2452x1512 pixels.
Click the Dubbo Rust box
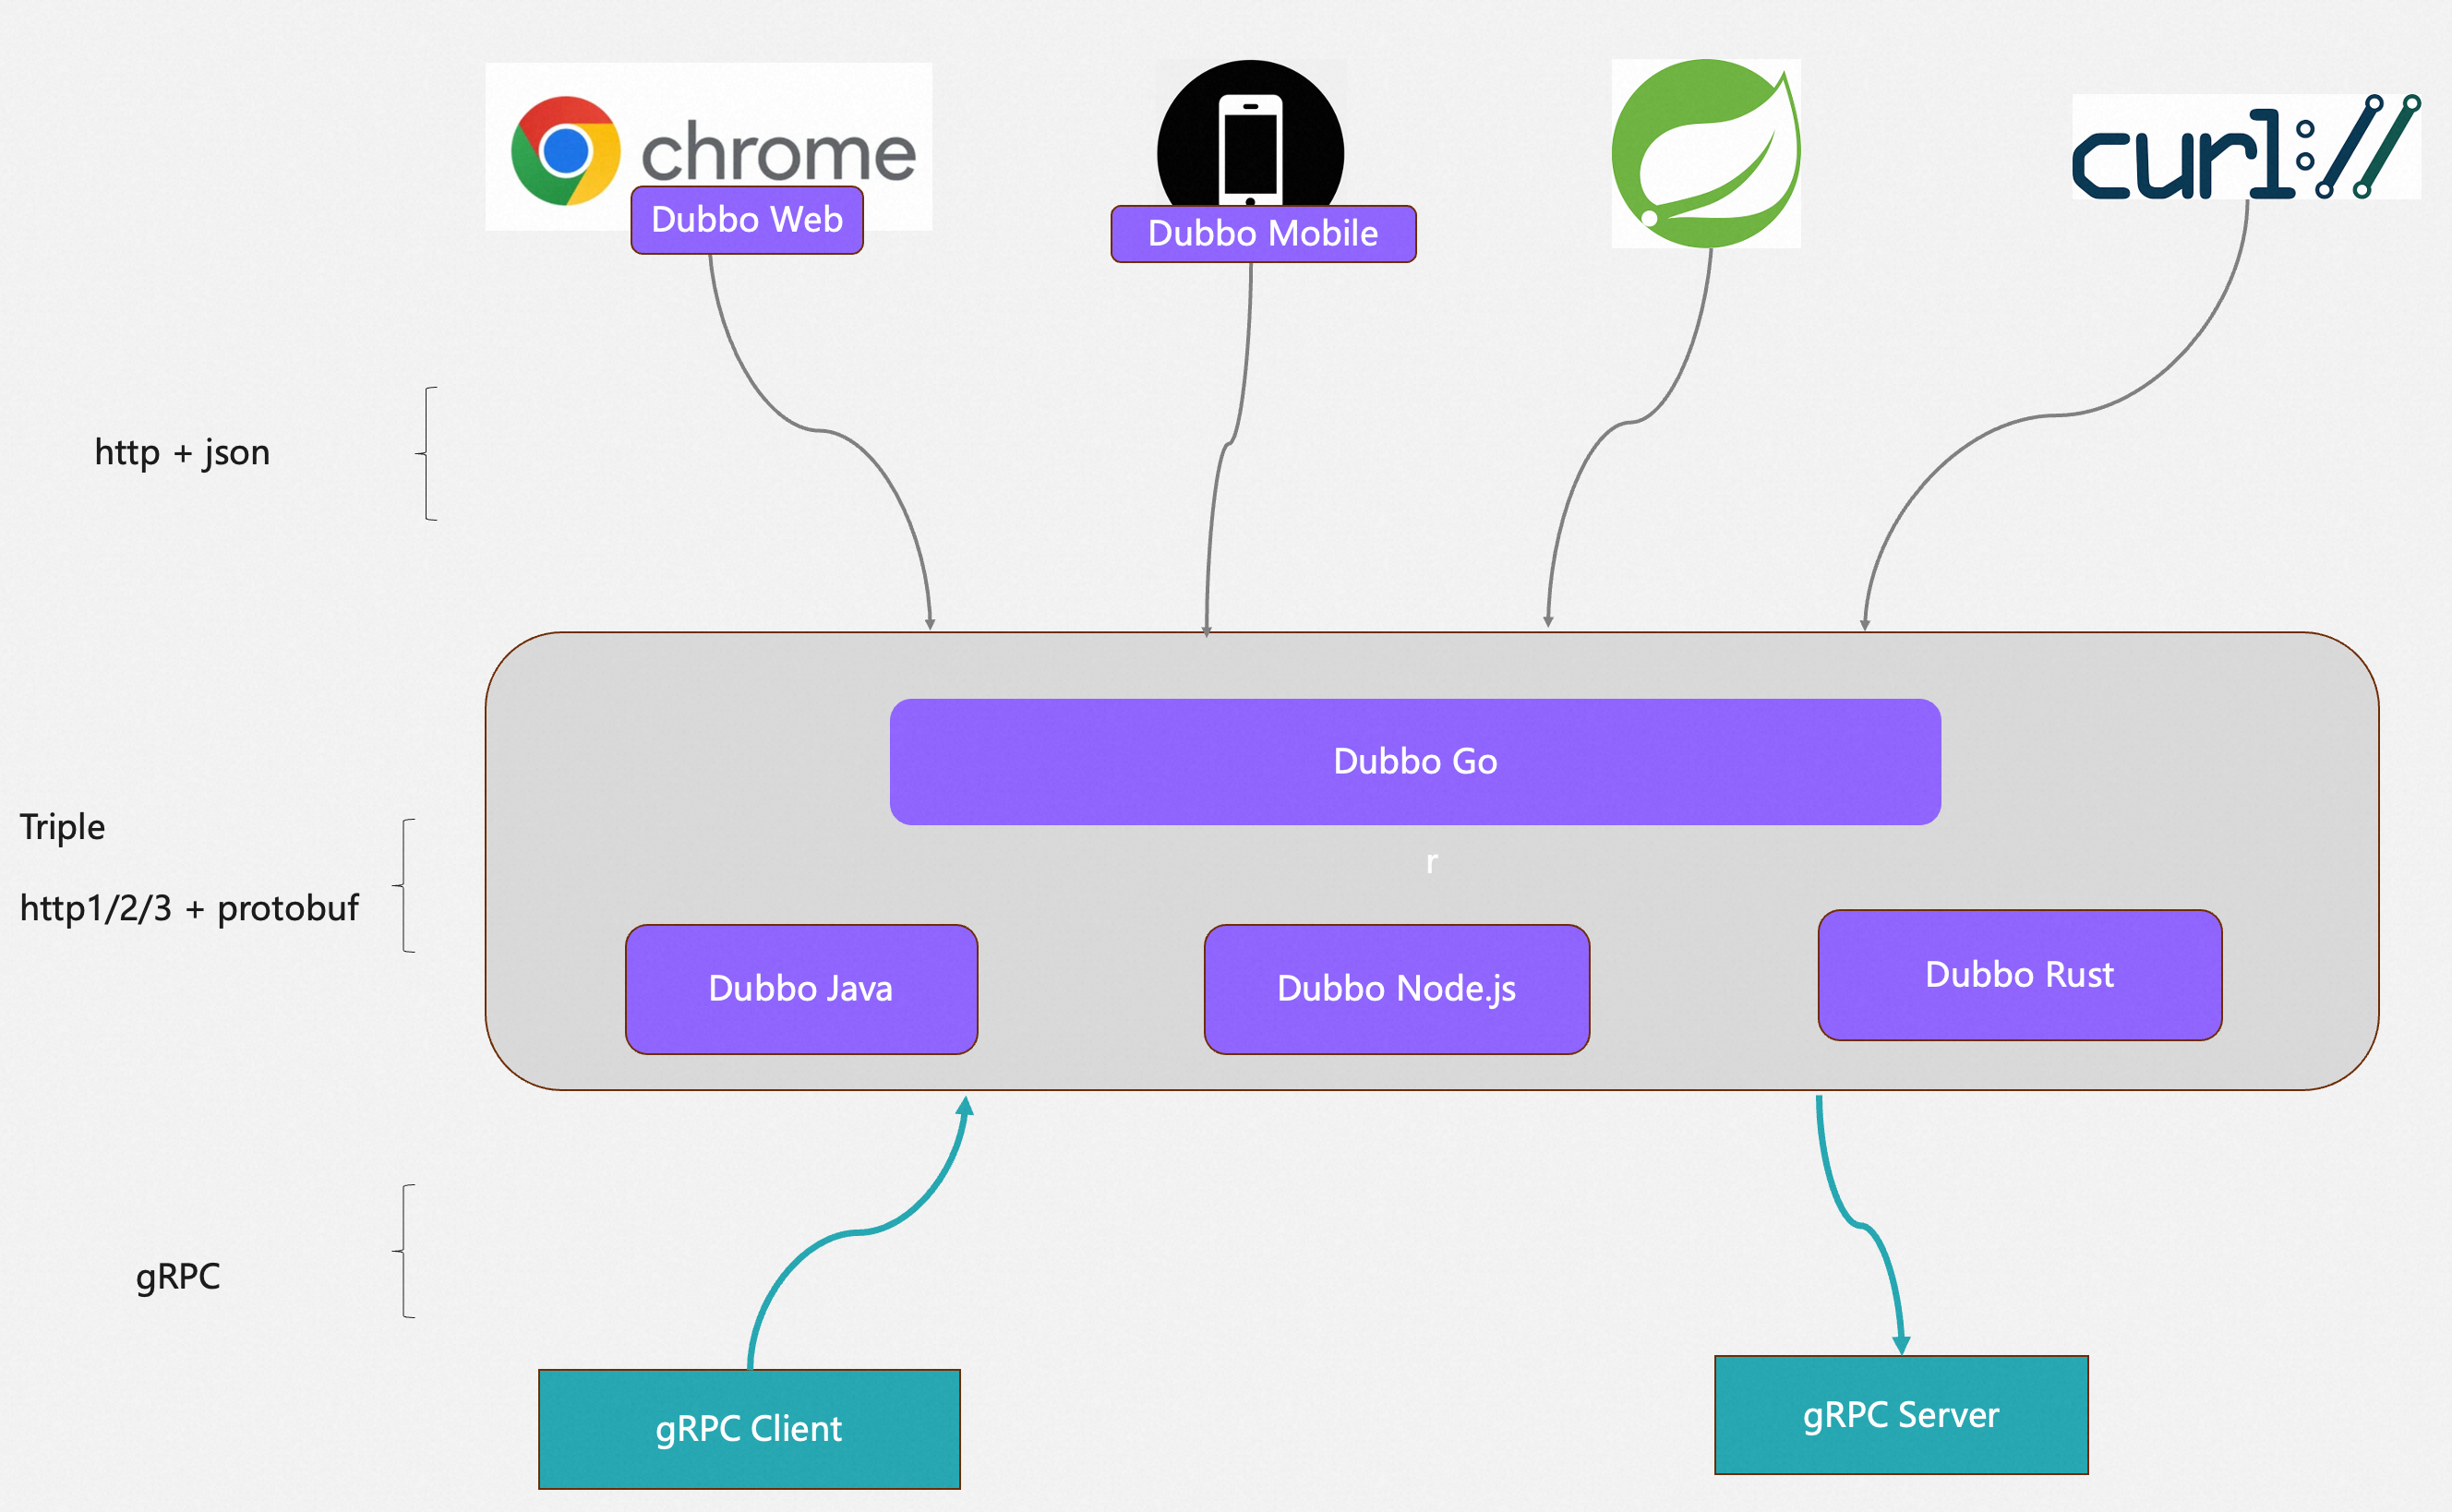coord(2019,975)
